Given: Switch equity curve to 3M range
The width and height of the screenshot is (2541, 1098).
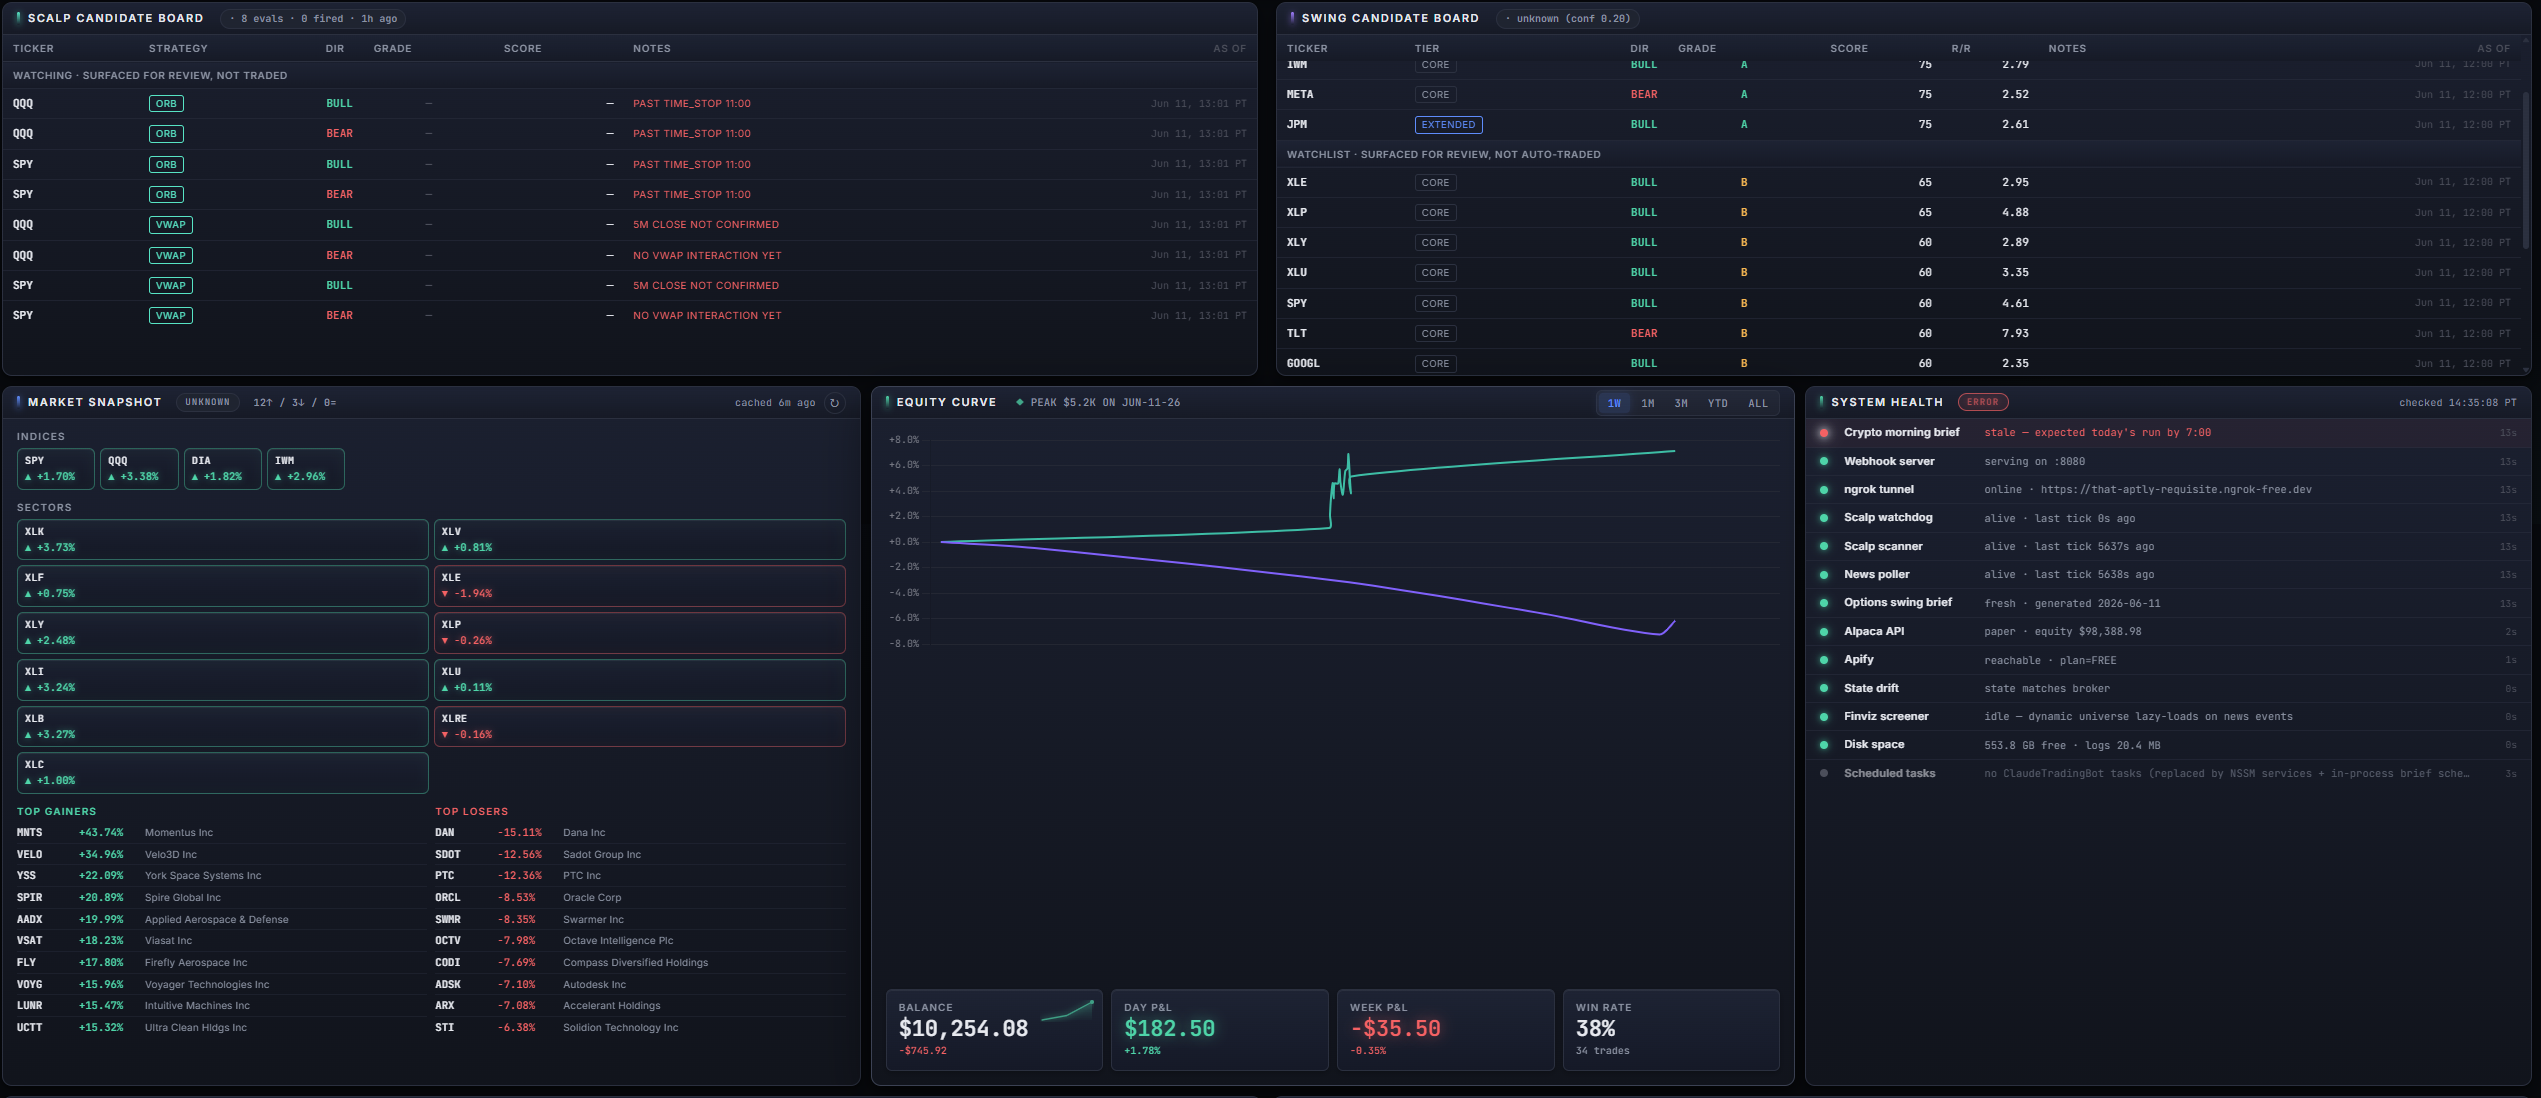Looking at the screenshot, I should point(1681,403).
